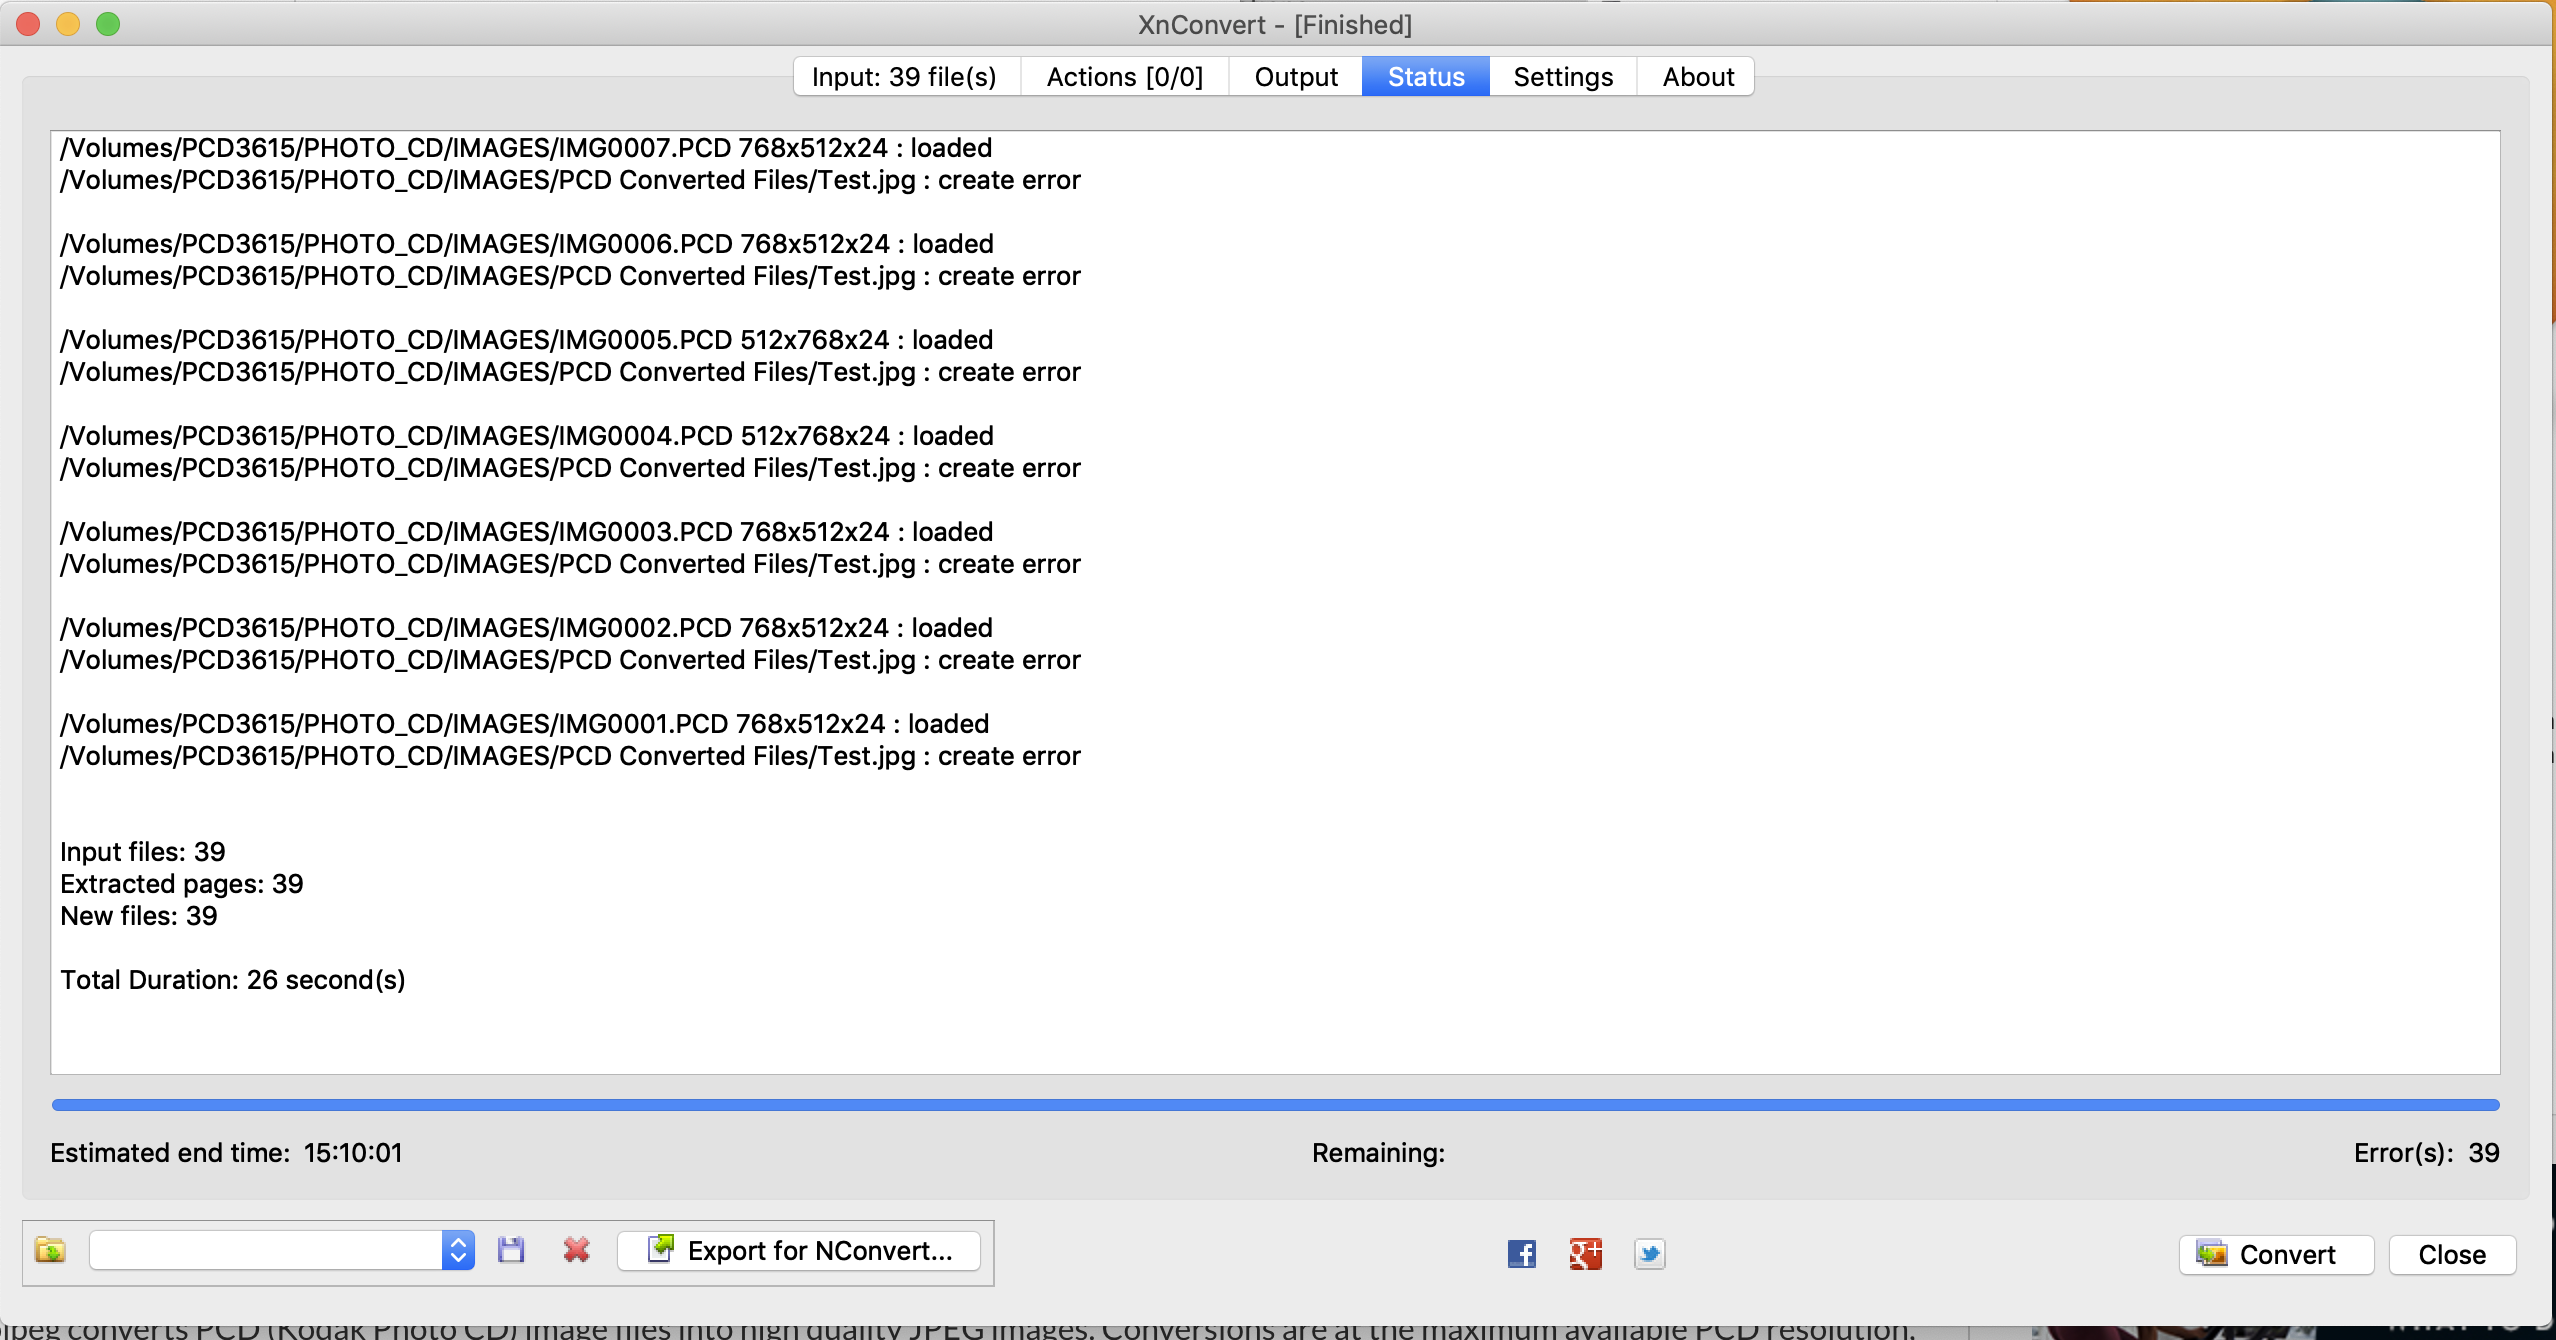Open the Google Plus share icon
The image size is (2556, 1340).
pos(1585,1254)
